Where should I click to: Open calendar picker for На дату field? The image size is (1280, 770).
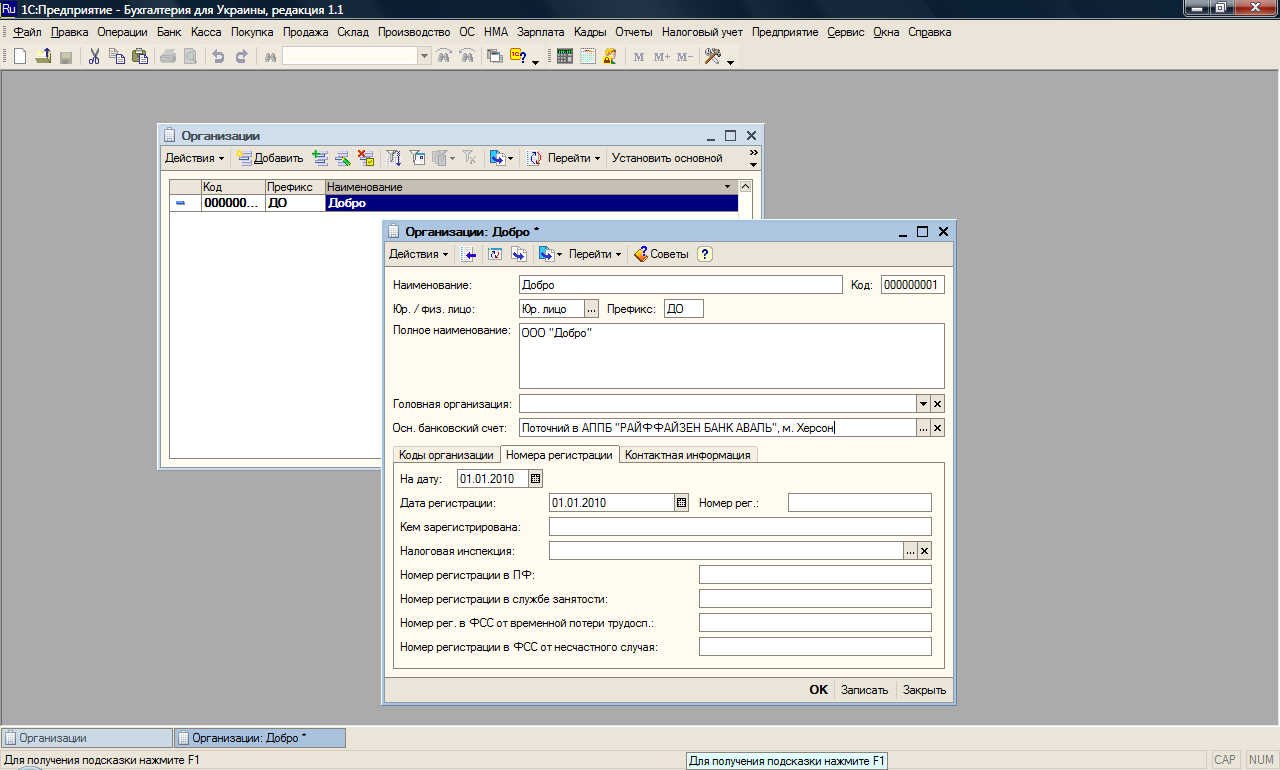click(535, 479)
